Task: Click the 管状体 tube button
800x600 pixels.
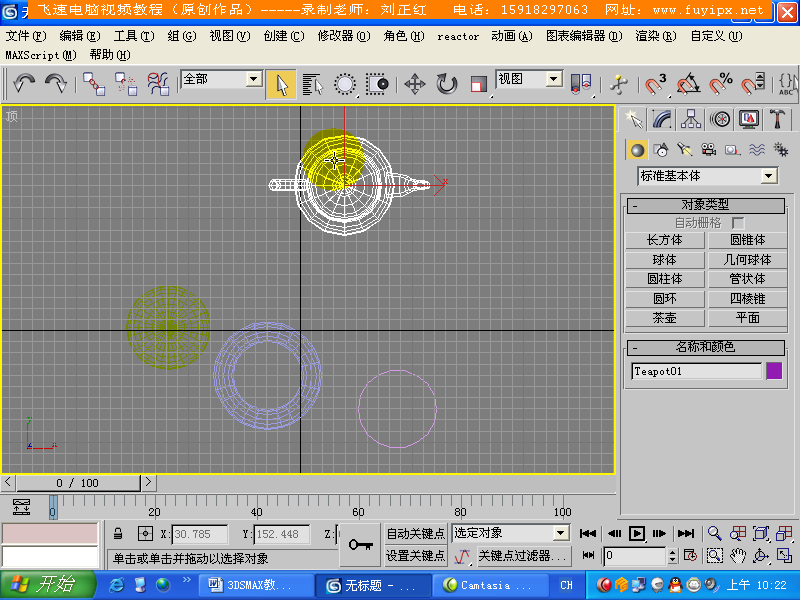Action: click(x=747, y=279)
